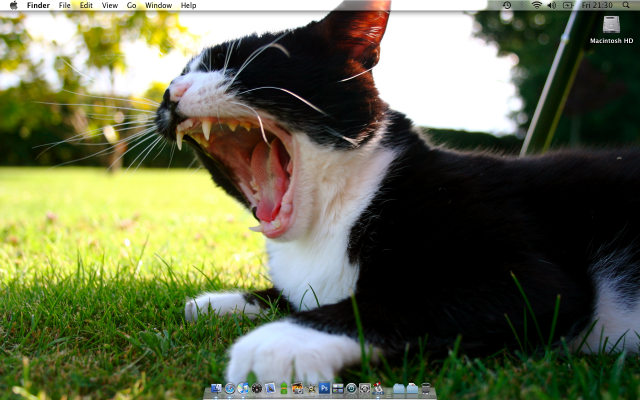Click the Fri 21:30 clock
This screenshot has width=640, height=400.
(597, 5)
